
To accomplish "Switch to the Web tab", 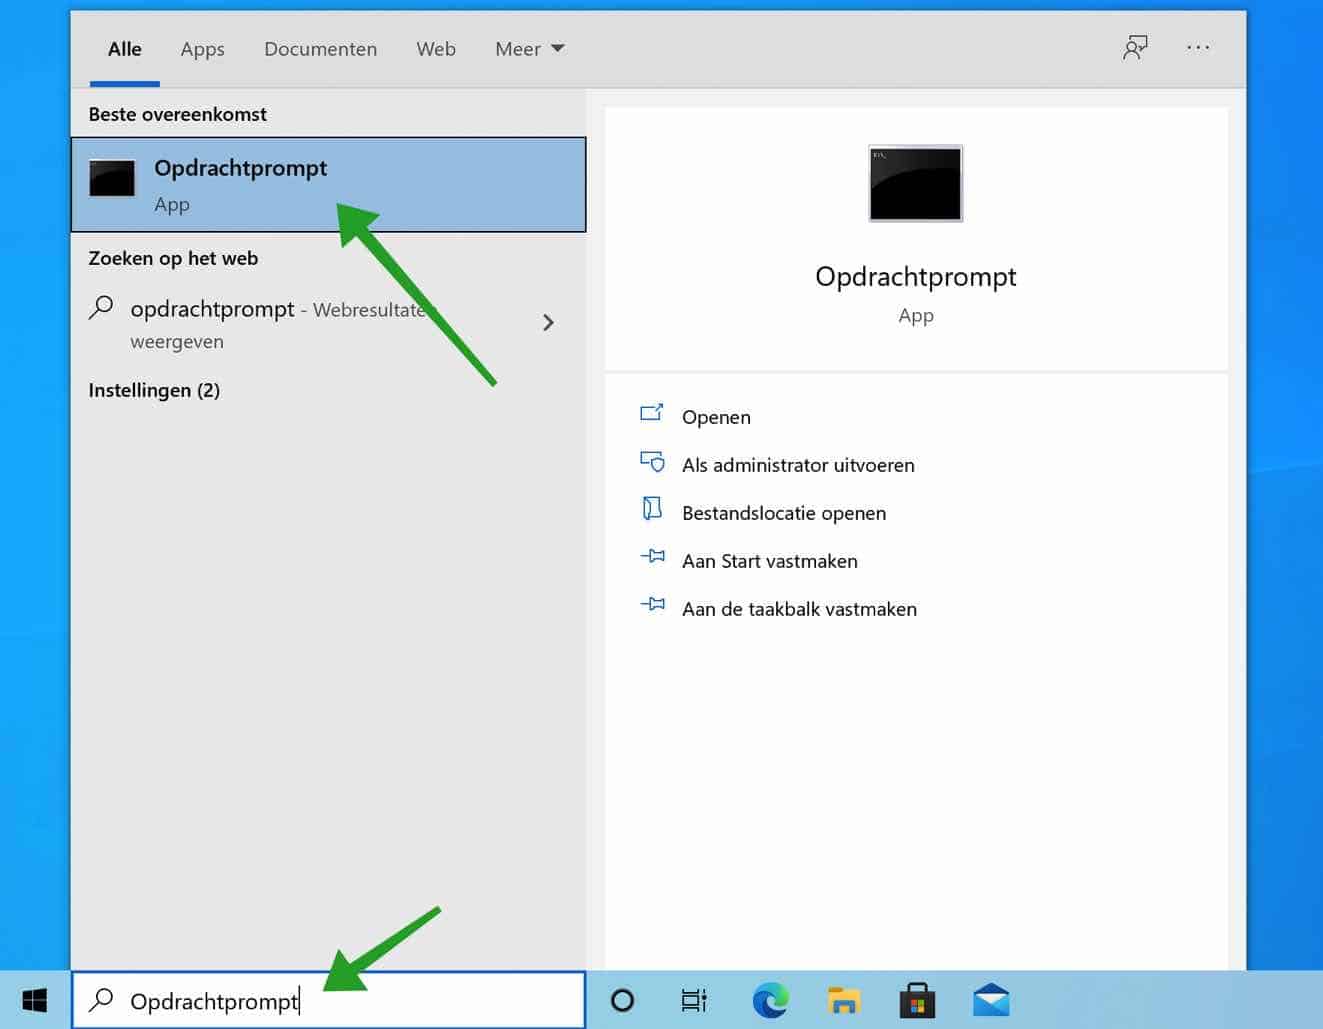I will pyautogui.click(x=436, y=49).
